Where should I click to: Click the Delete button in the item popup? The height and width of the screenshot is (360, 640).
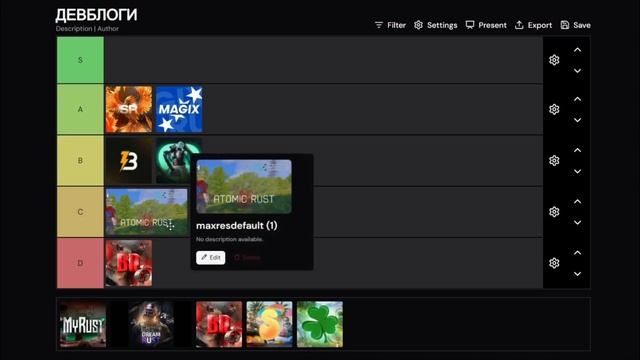coord(247,258)
